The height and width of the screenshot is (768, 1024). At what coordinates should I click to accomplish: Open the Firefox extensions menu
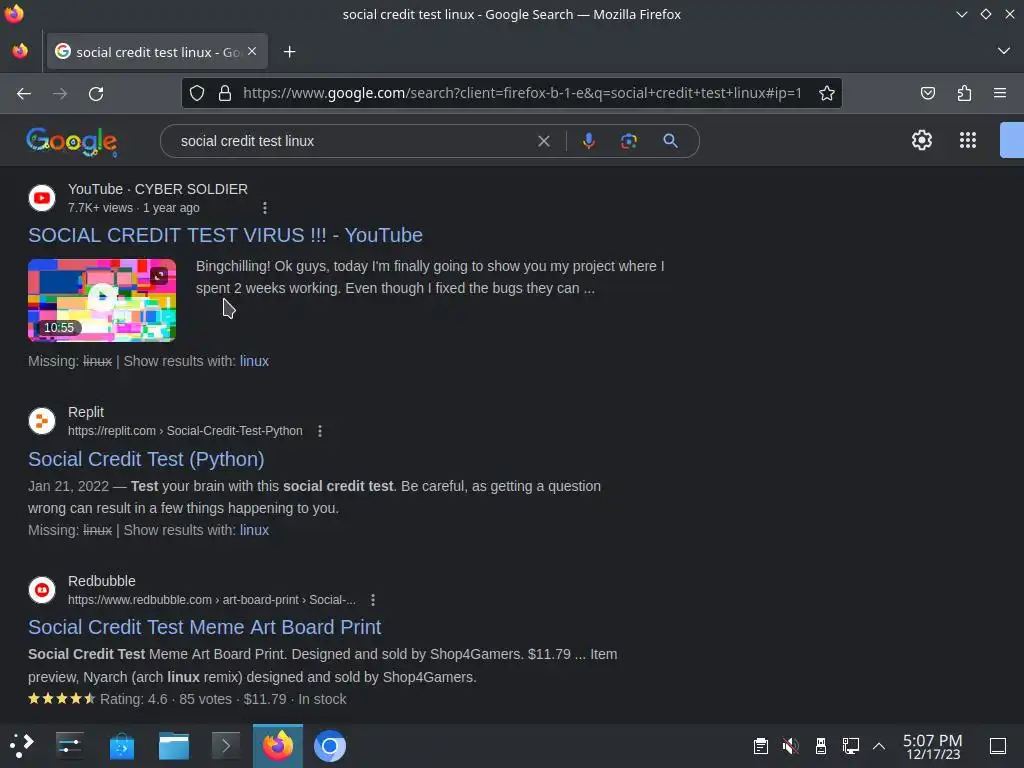[964, 93]
